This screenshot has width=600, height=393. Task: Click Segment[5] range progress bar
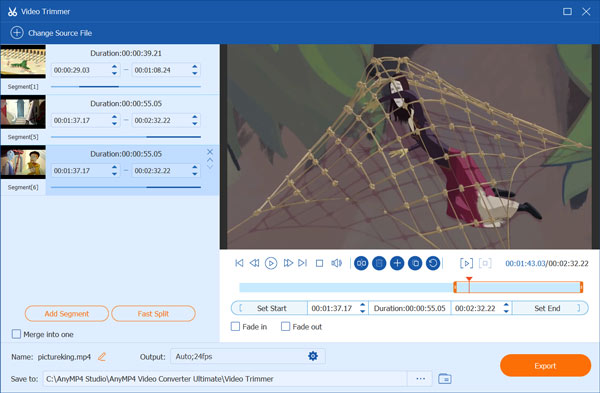pos(126,137)
